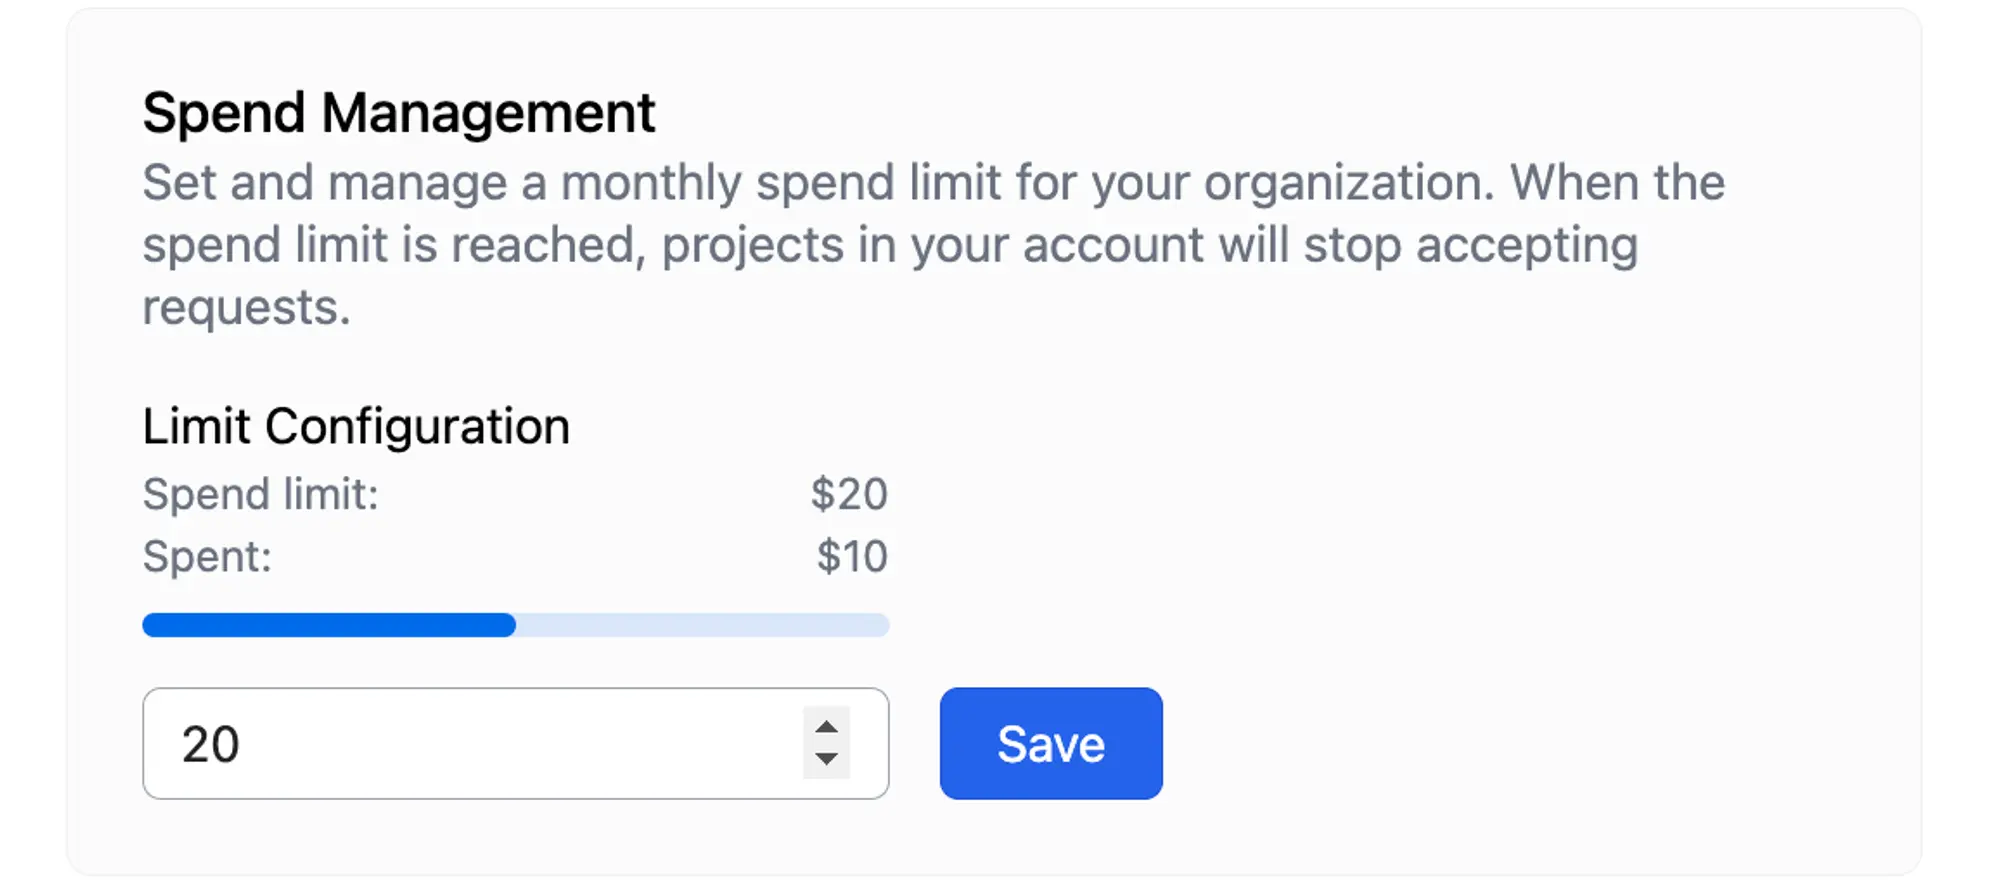Click the unfilled portion of the progress bar
This screenshot has width=2000, height=893.
700,625
